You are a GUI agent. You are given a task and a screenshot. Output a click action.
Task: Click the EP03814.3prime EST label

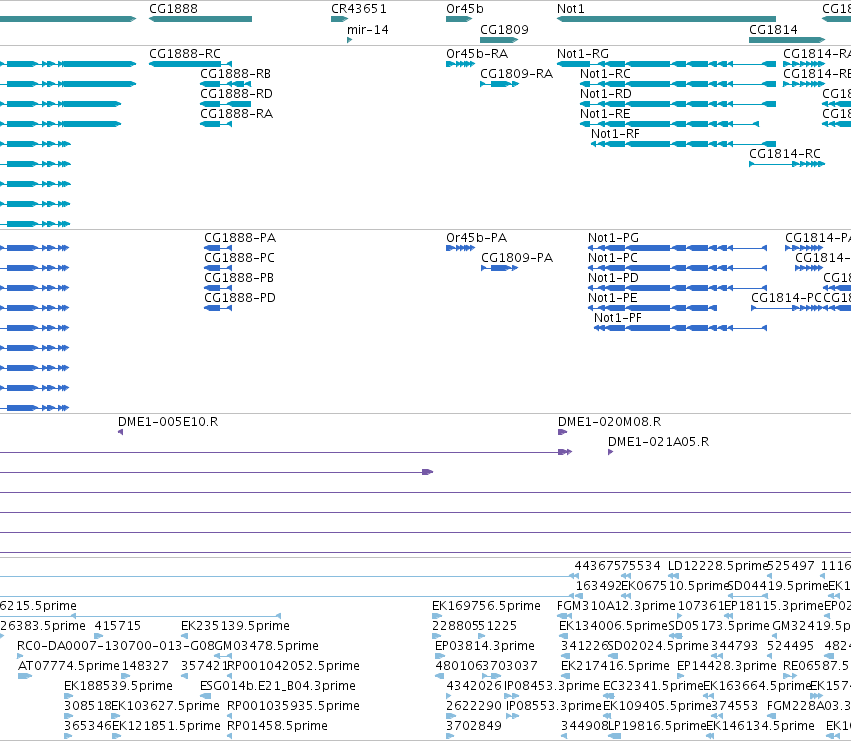coord(485,646)
